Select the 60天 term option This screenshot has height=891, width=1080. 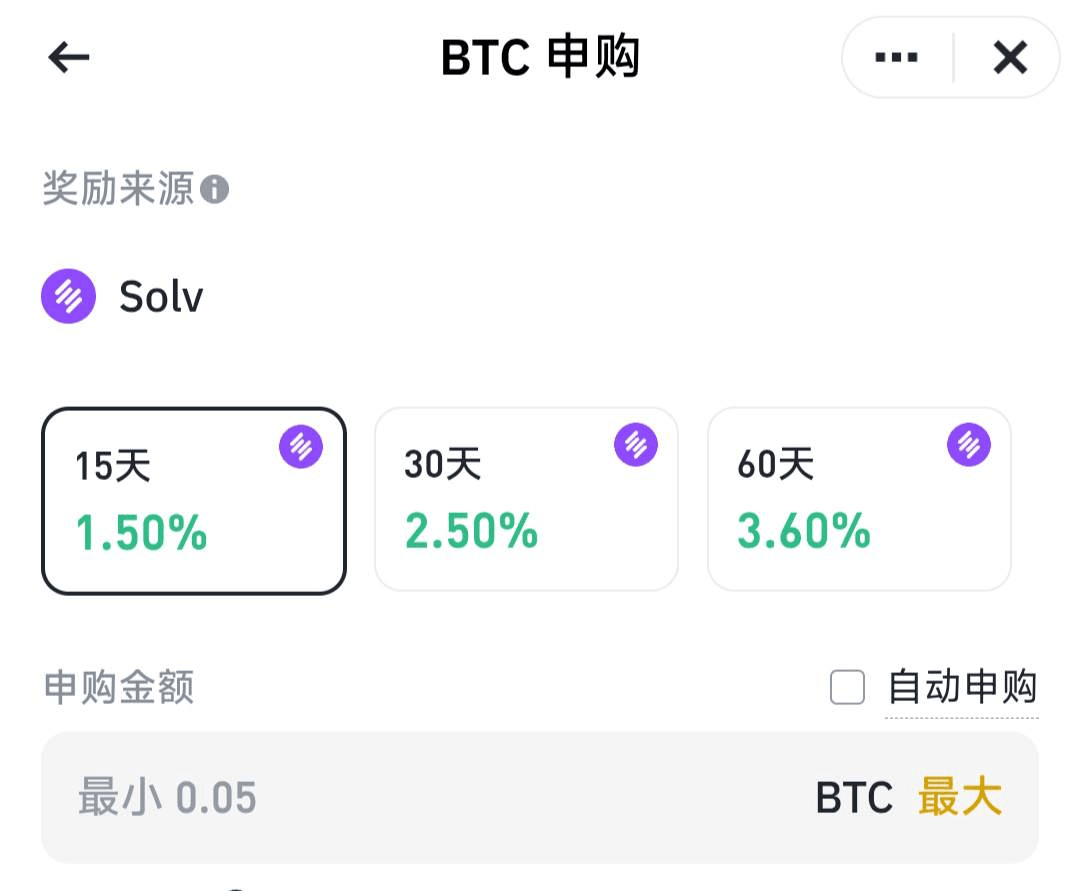[860, 499]
